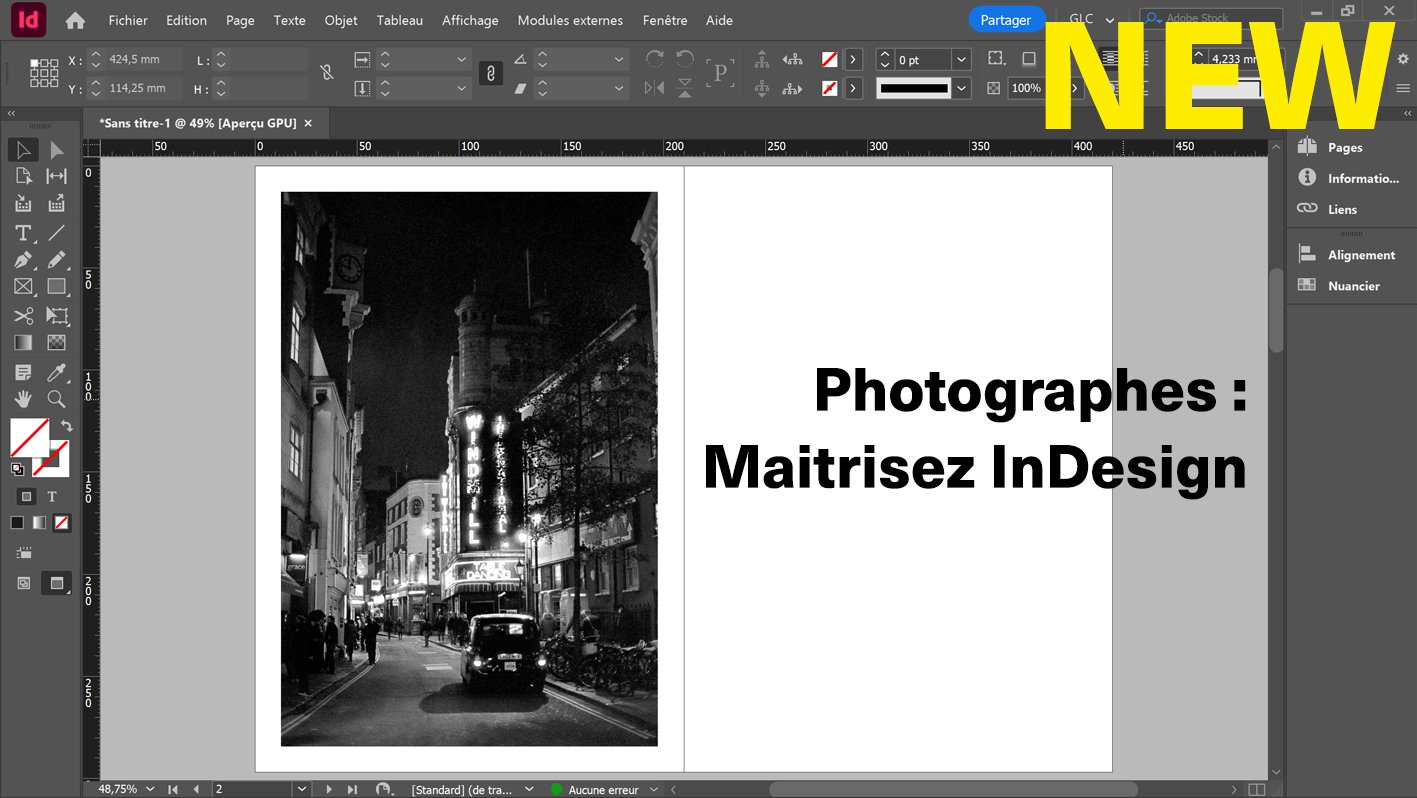The height and width of the screenshot is (798, 1417).
Task: Click the Direct Selection arrow tool
Action: [x=57, y=150]
